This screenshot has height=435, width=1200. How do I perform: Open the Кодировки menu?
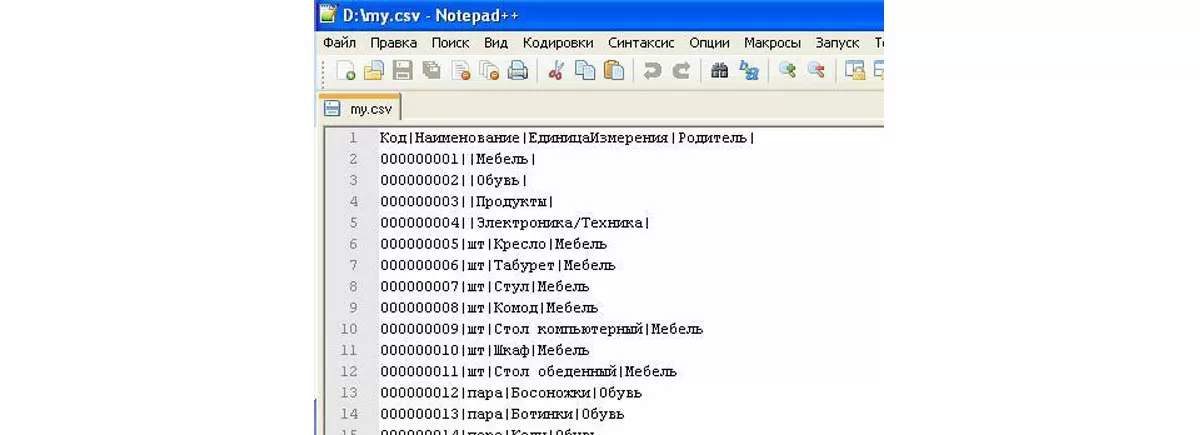558,43
